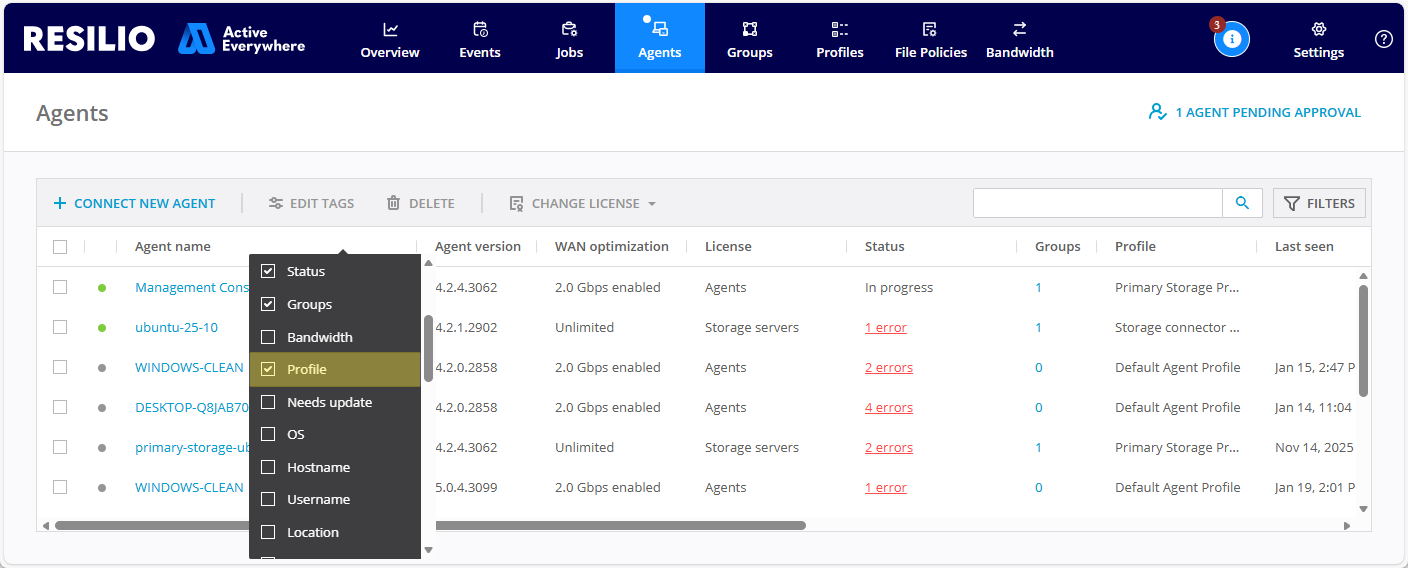Click the horizontal table scrollbar
Screen dimensions: 1408x568
tap(620, 525)
